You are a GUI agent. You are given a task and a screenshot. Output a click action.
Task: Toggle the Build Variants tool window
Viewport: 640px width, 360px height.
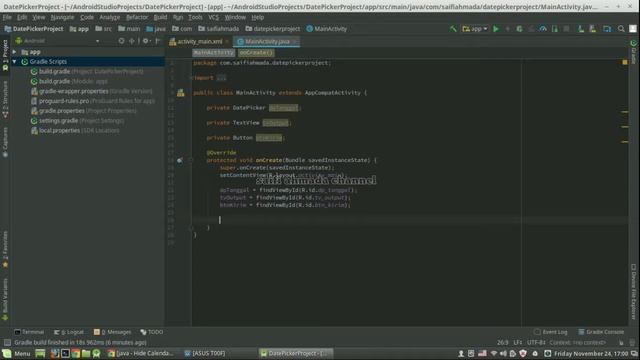(5, 299)
